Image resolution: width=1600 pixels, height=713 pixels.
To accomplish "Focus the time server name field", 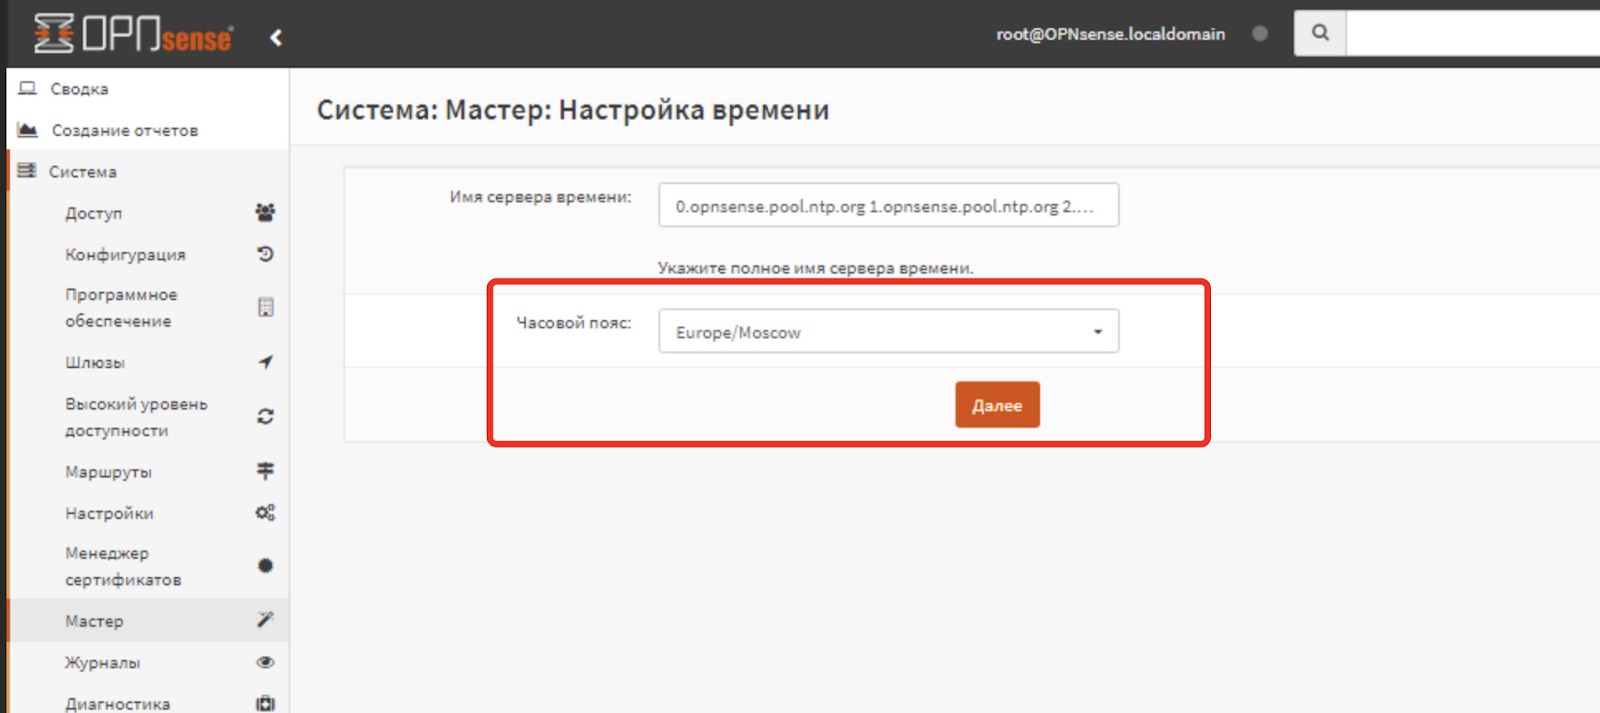I will point(888,205).
